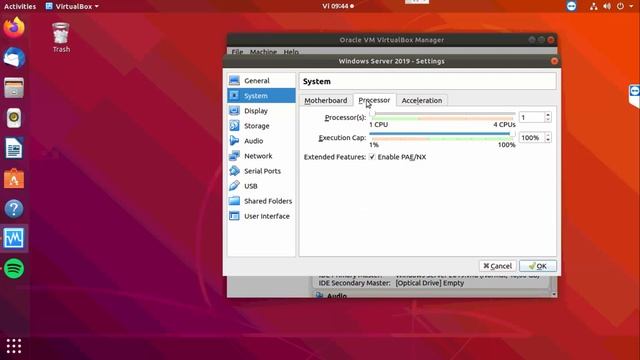The height and width of the screenshot is (360, 640).
Task: Open the volume indicator in the top bar
Action: click(x=607, y=6)
